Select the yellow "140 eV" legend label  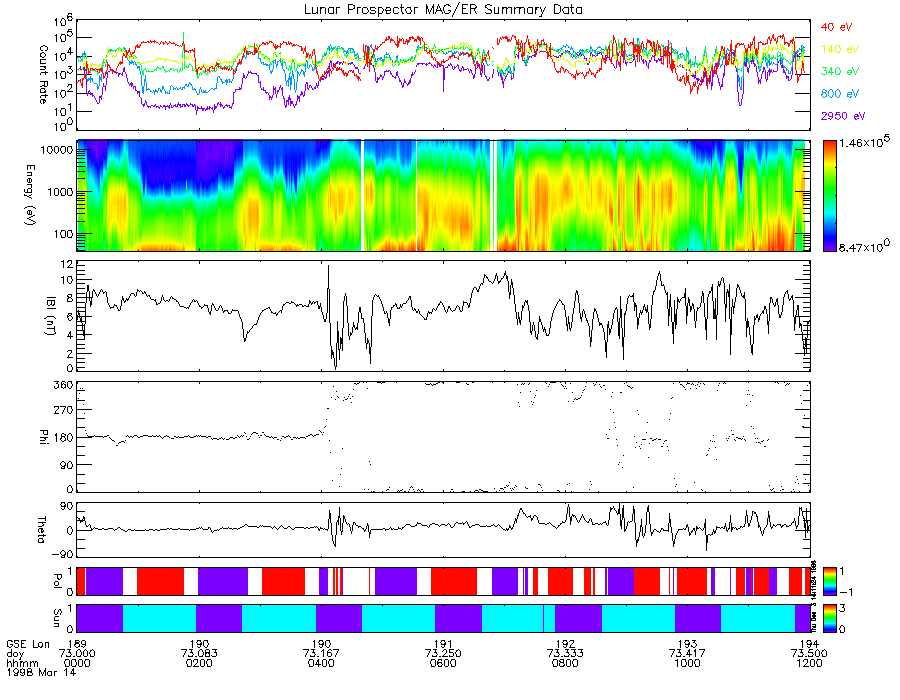(840, 49)
